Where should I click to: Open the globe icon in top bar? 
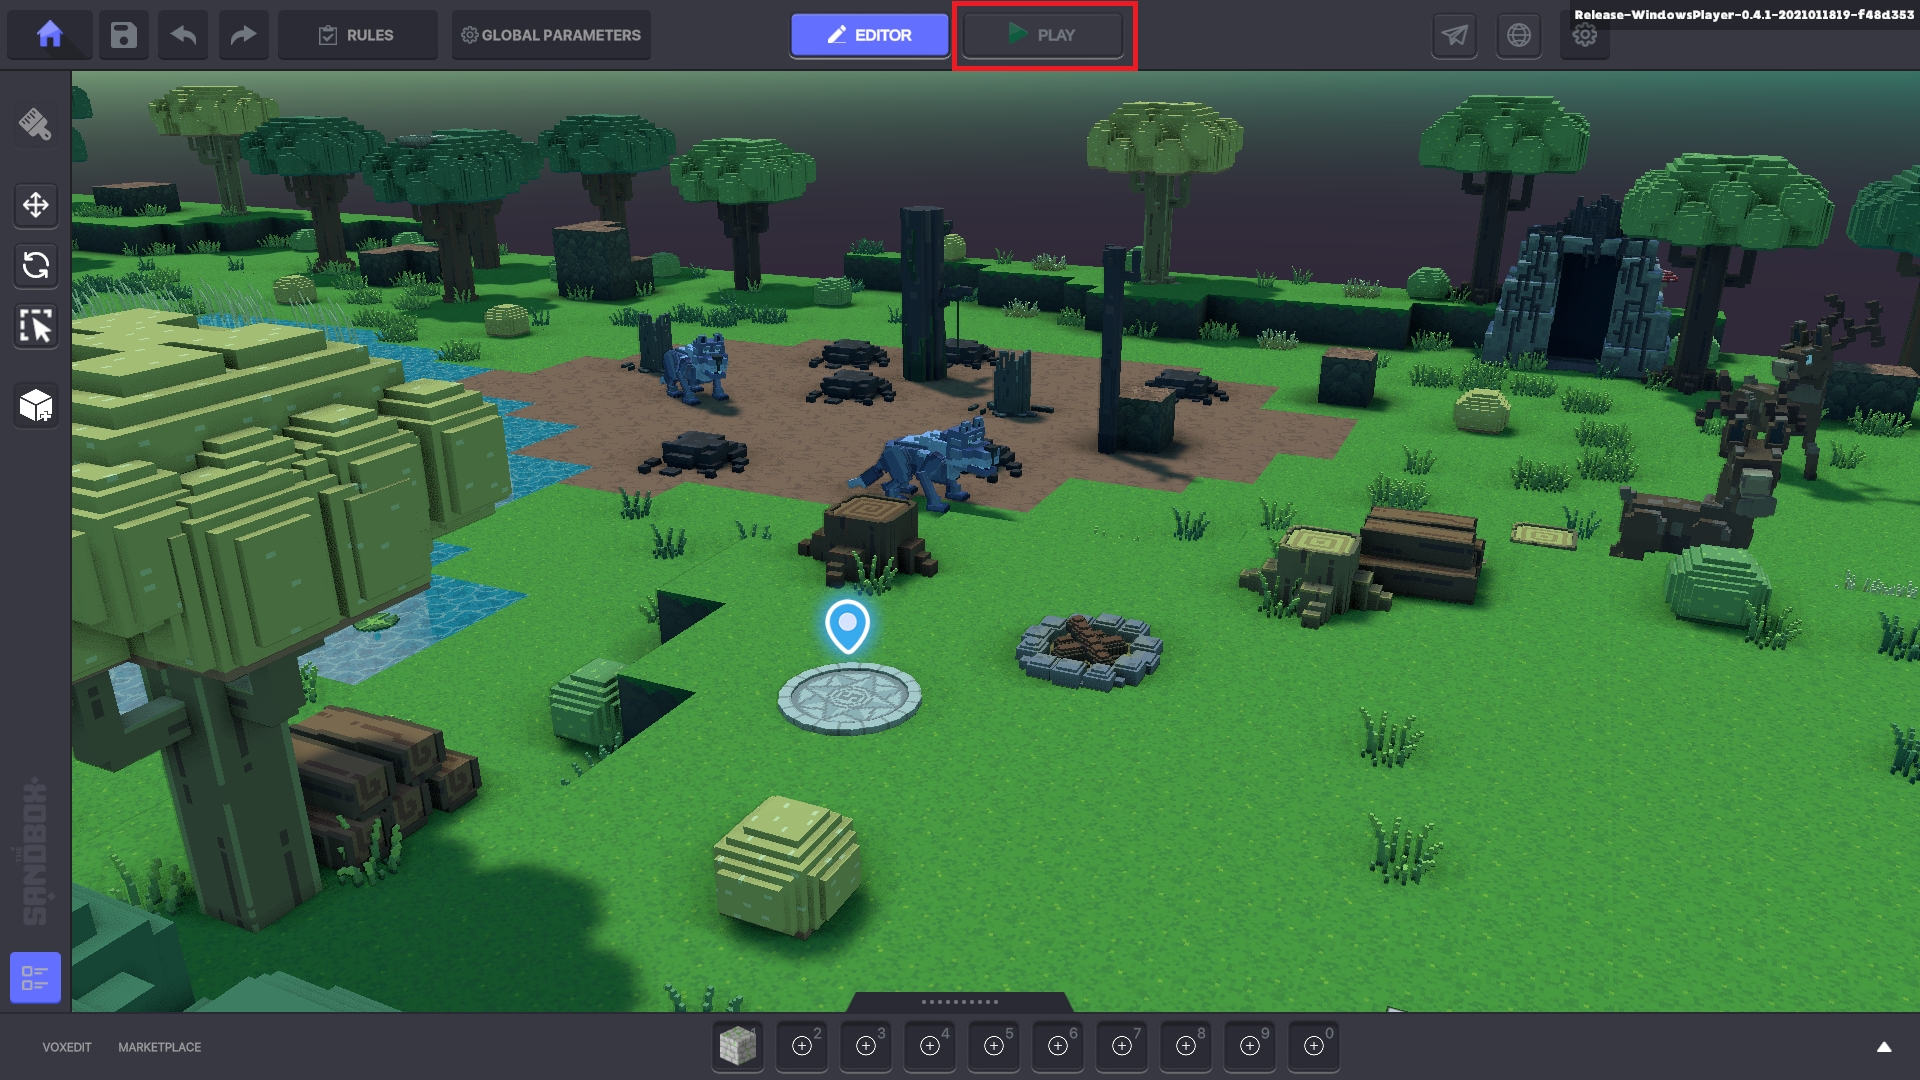tap(1518, 35)
